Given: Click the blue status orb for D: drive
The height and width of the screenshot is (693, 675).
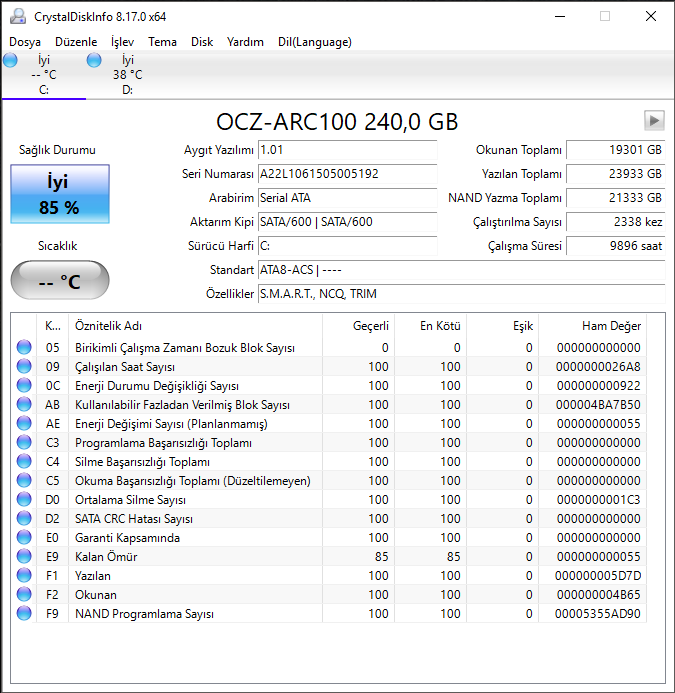Looking at the screenshot, I should pyautogui.click(x=94, y=60).
